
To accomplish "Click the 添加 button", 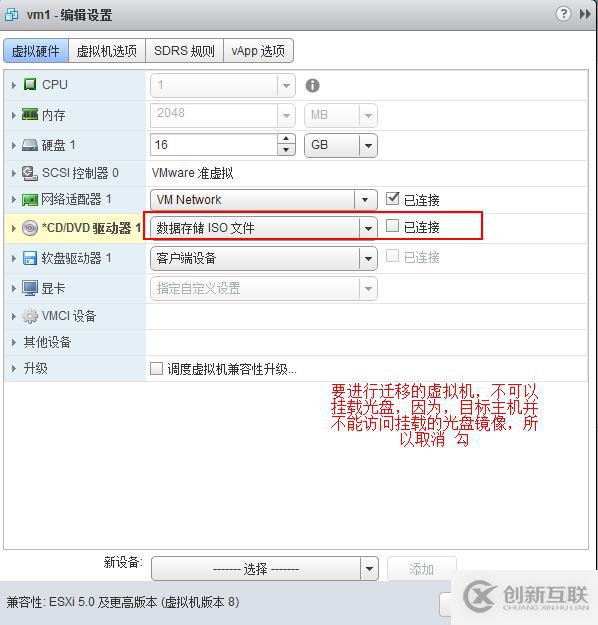I will click(x=421, y=569).
